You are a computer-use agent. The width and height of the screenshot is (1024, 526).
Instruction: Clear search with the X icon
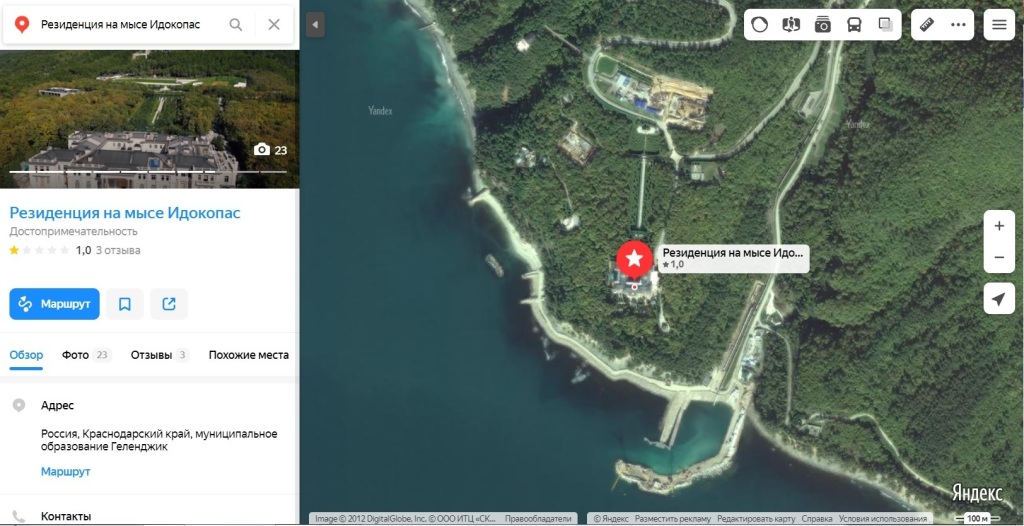(x=274, y=25)
